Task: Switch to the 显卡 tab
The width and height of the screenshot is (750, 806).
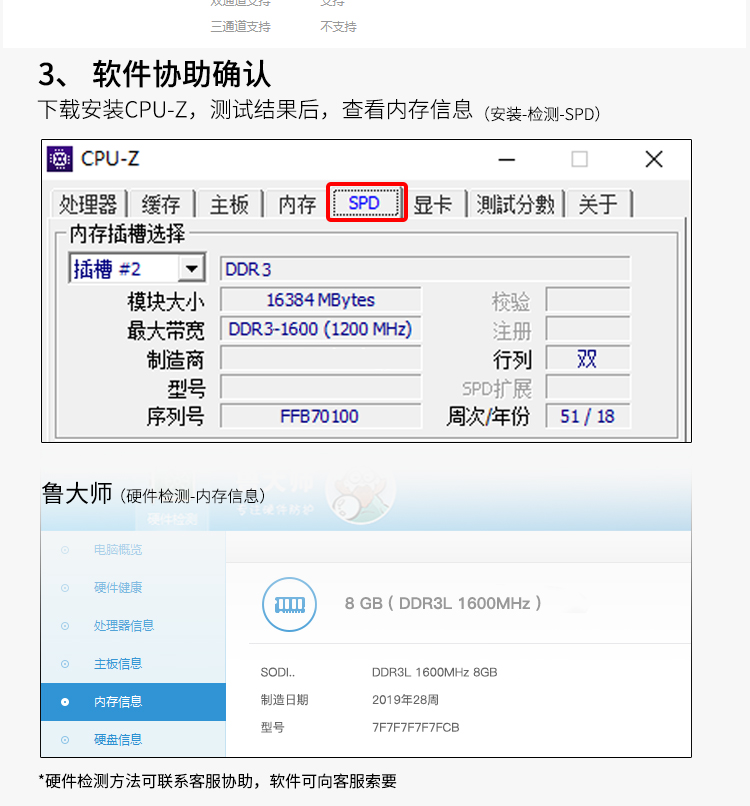Action: (x=433, y=205)
